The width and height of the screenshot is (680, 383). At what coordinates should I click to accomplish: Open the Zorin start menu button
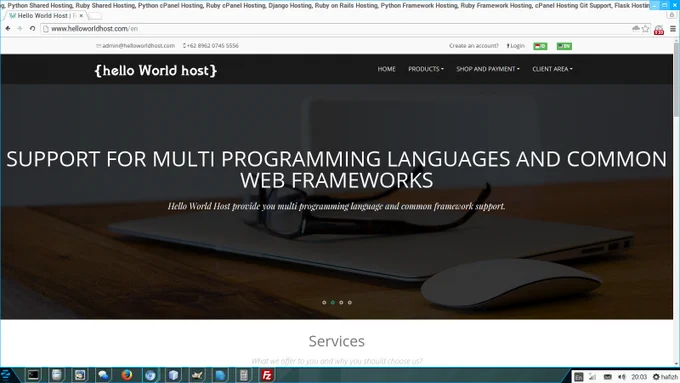pyautogui.click(x=6, y=375)
